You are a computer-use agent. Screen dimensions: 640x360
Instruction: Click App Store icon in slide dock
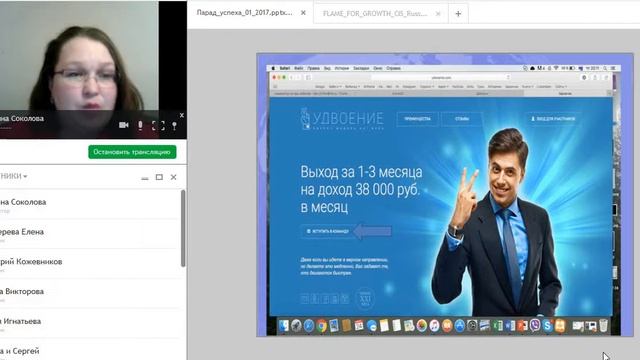(460, 325)
